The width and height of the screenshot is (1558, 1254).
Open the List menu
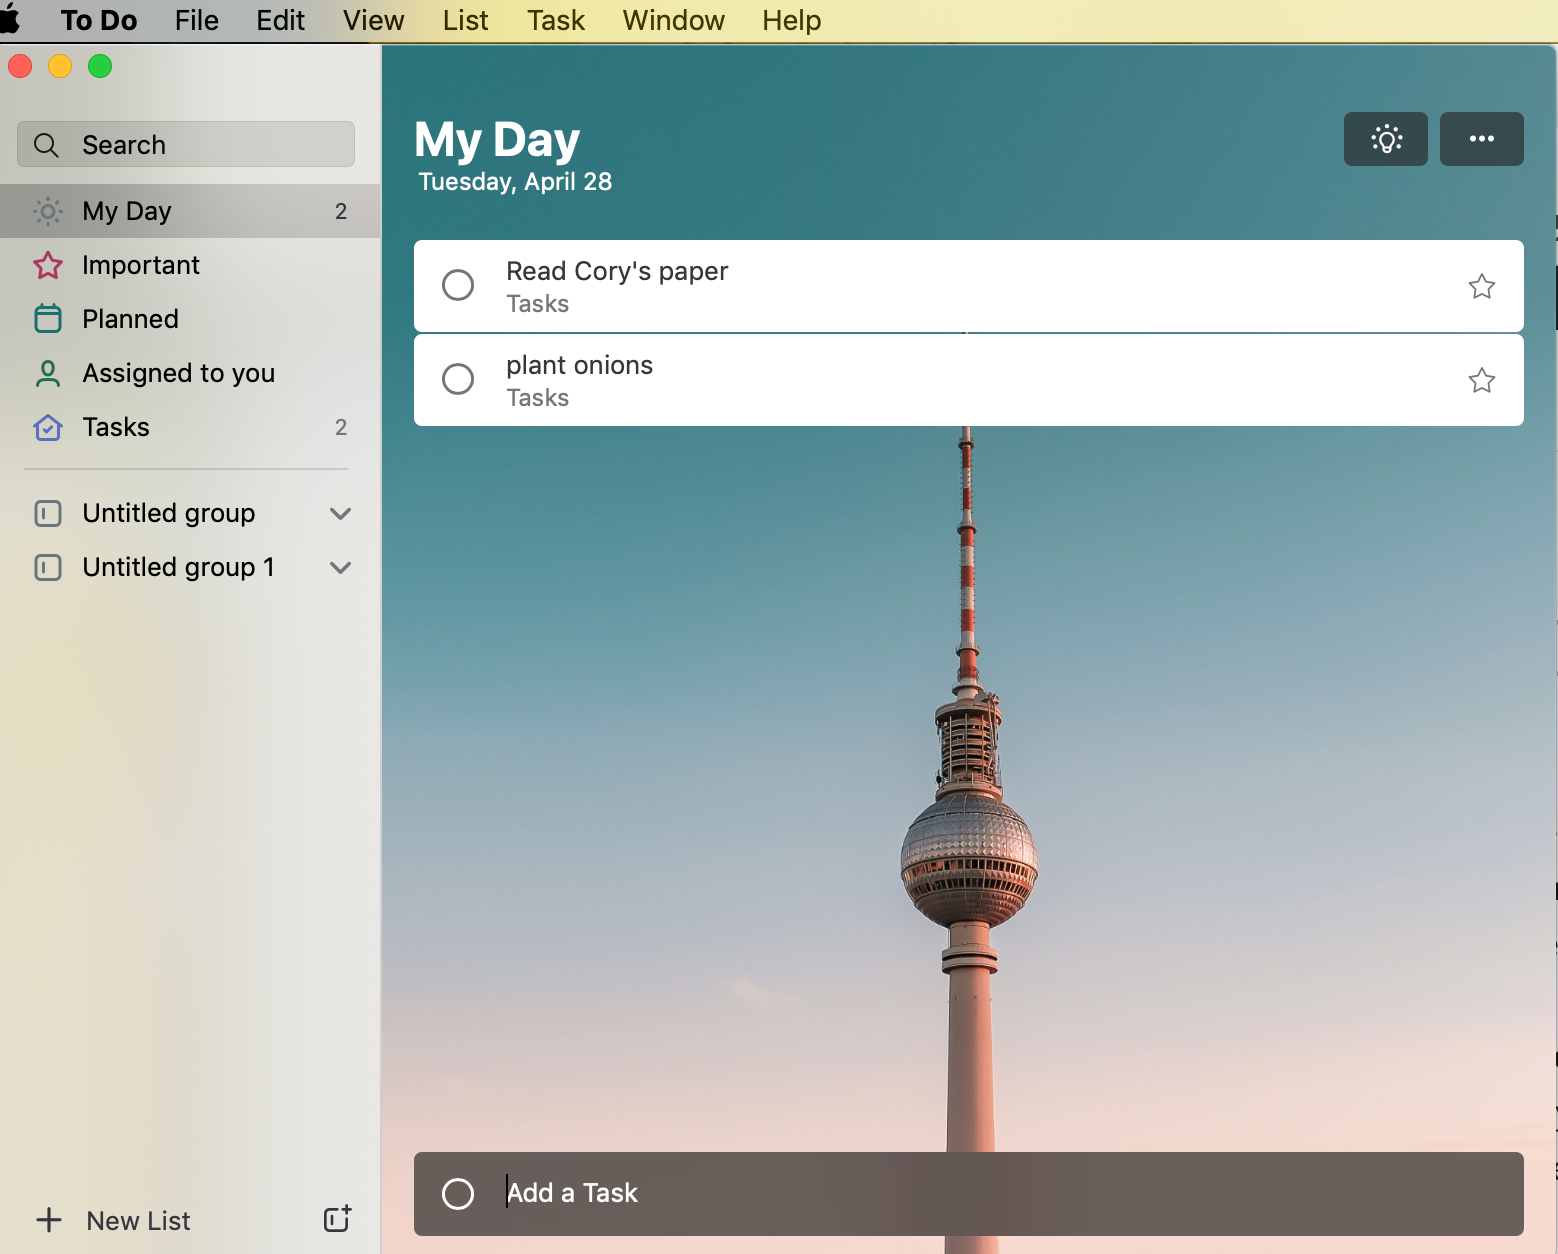465,20
